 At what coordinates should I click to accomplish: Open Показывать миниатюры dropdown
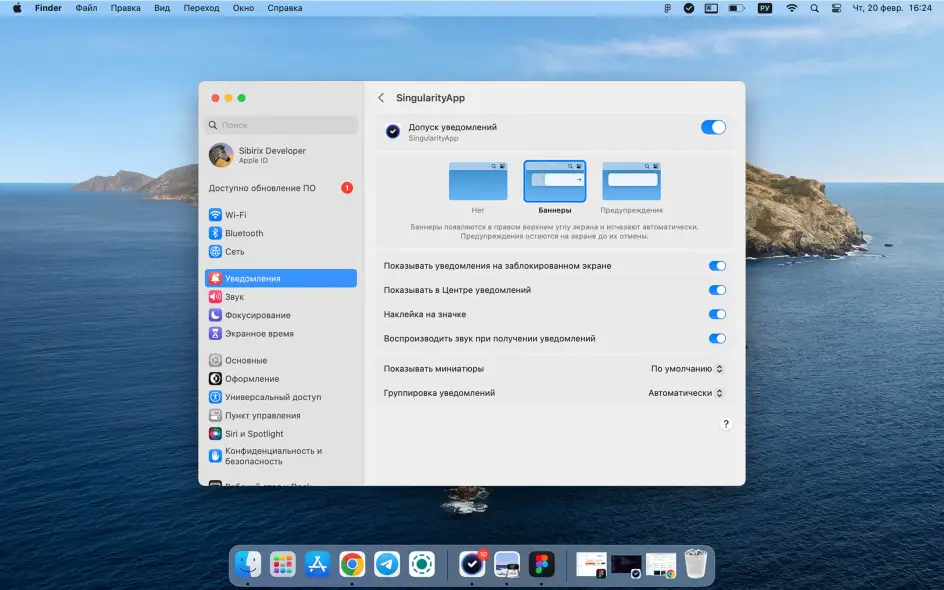click(686, 369)
